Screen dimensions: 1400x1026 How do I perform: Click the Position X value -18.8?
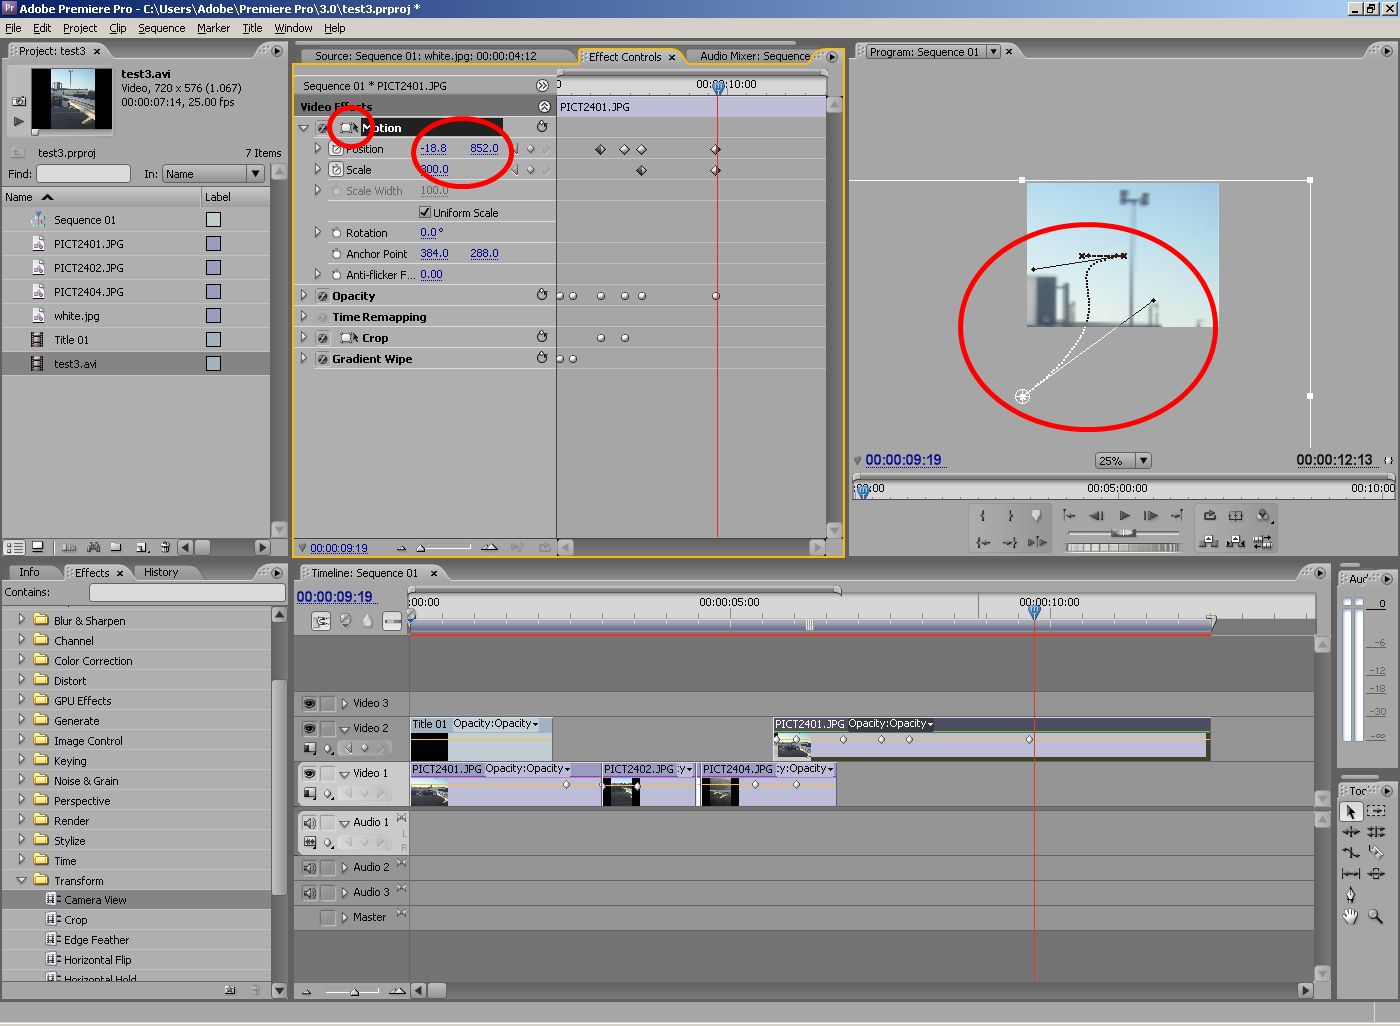433,148
